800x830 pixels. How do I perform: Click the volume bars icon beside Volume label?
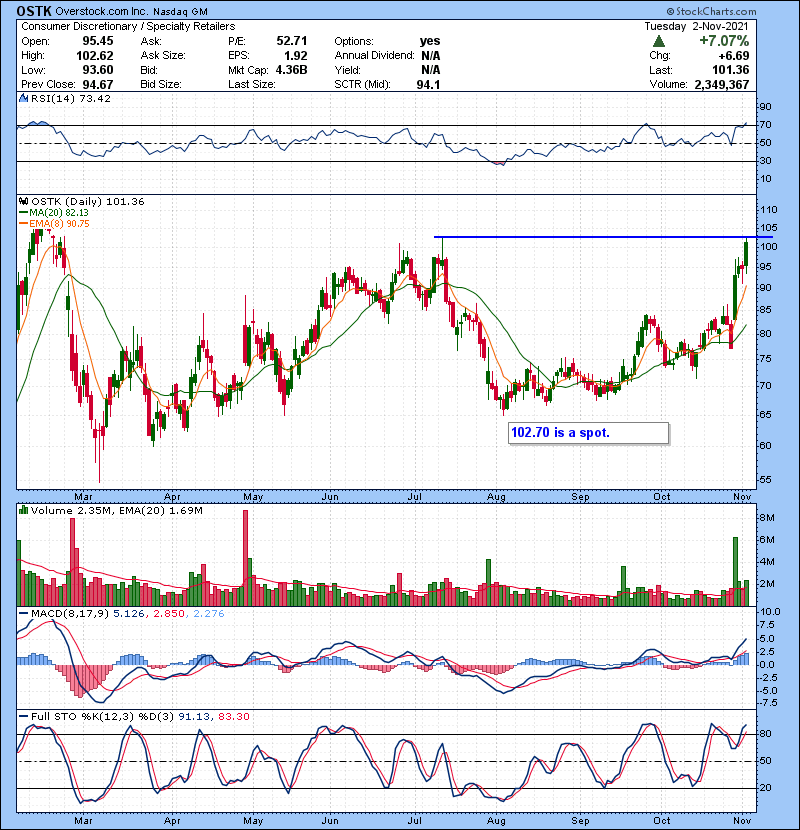[23, 510]
